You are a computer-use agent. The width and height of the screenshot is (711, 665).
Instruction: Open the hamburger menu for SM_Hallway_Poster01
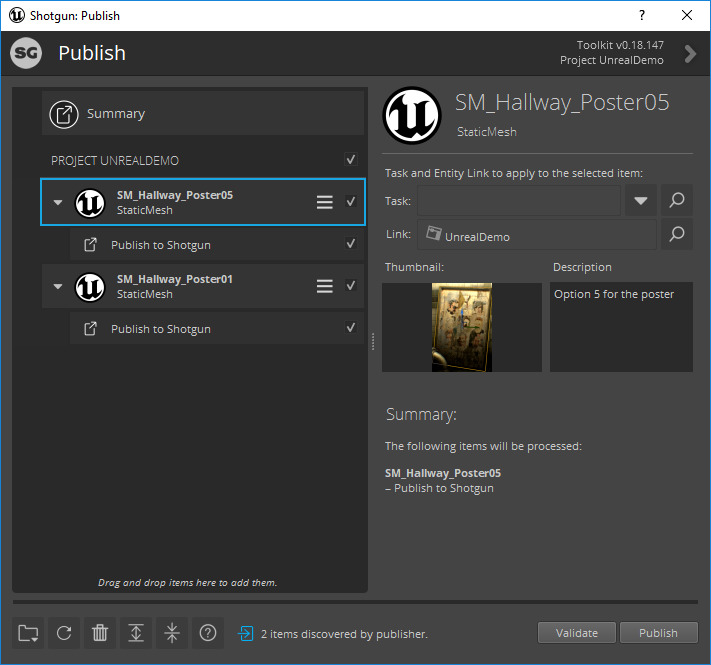click(324, 286)
